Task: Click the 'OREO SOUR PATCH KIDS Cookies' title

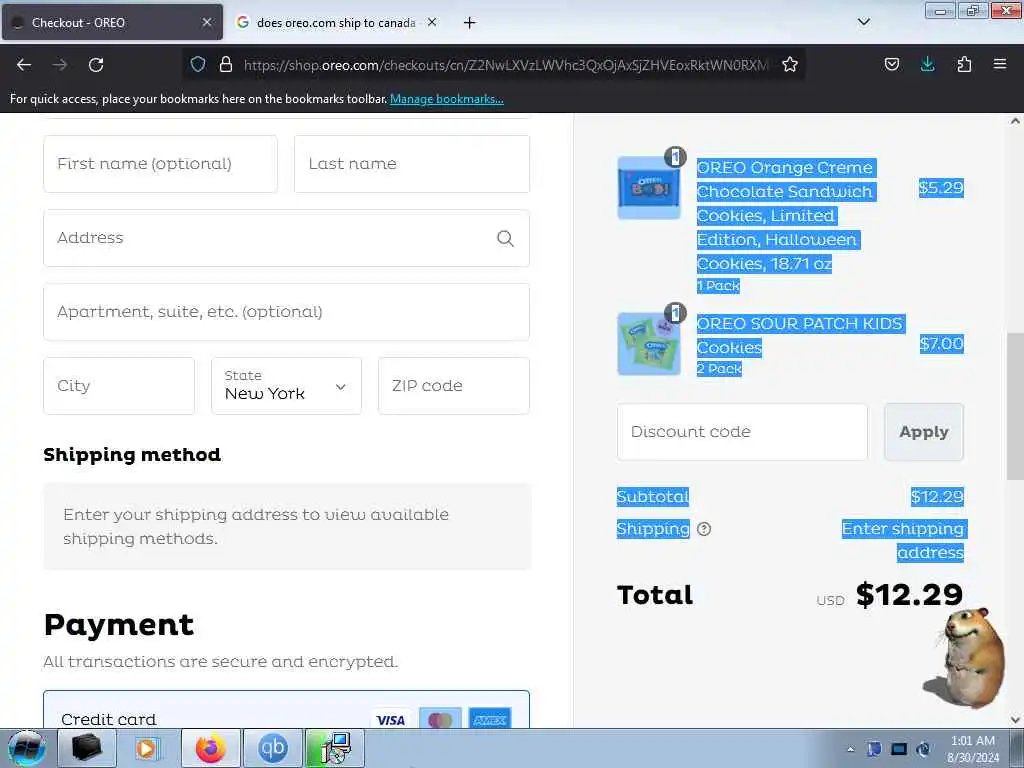Action: (x=800, y=336)
